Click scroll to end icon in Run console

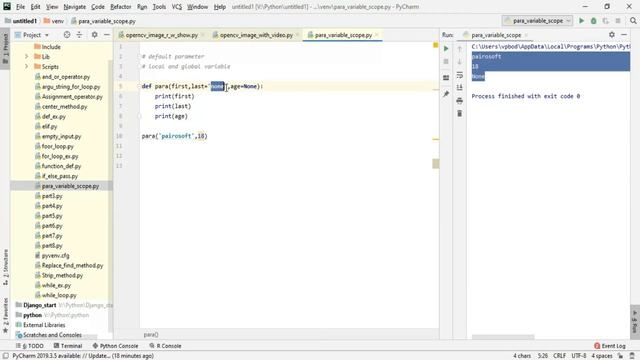460,87
